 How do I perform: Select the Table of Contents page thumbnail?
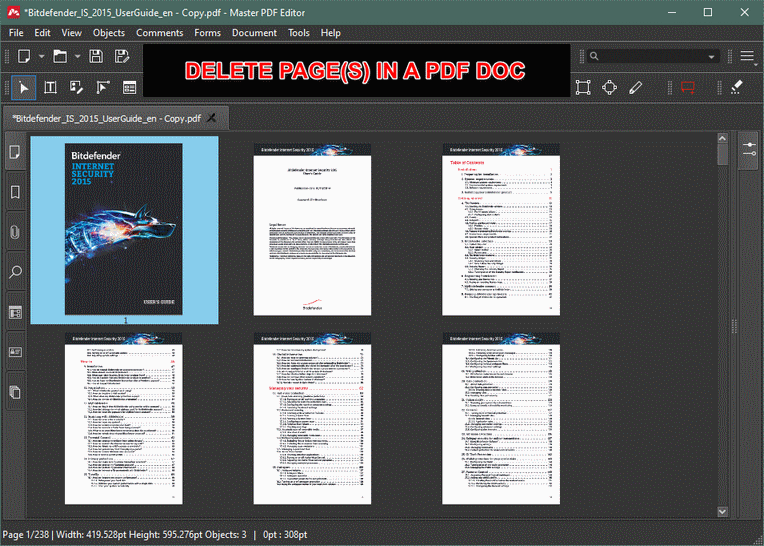(x=500, y=229)
